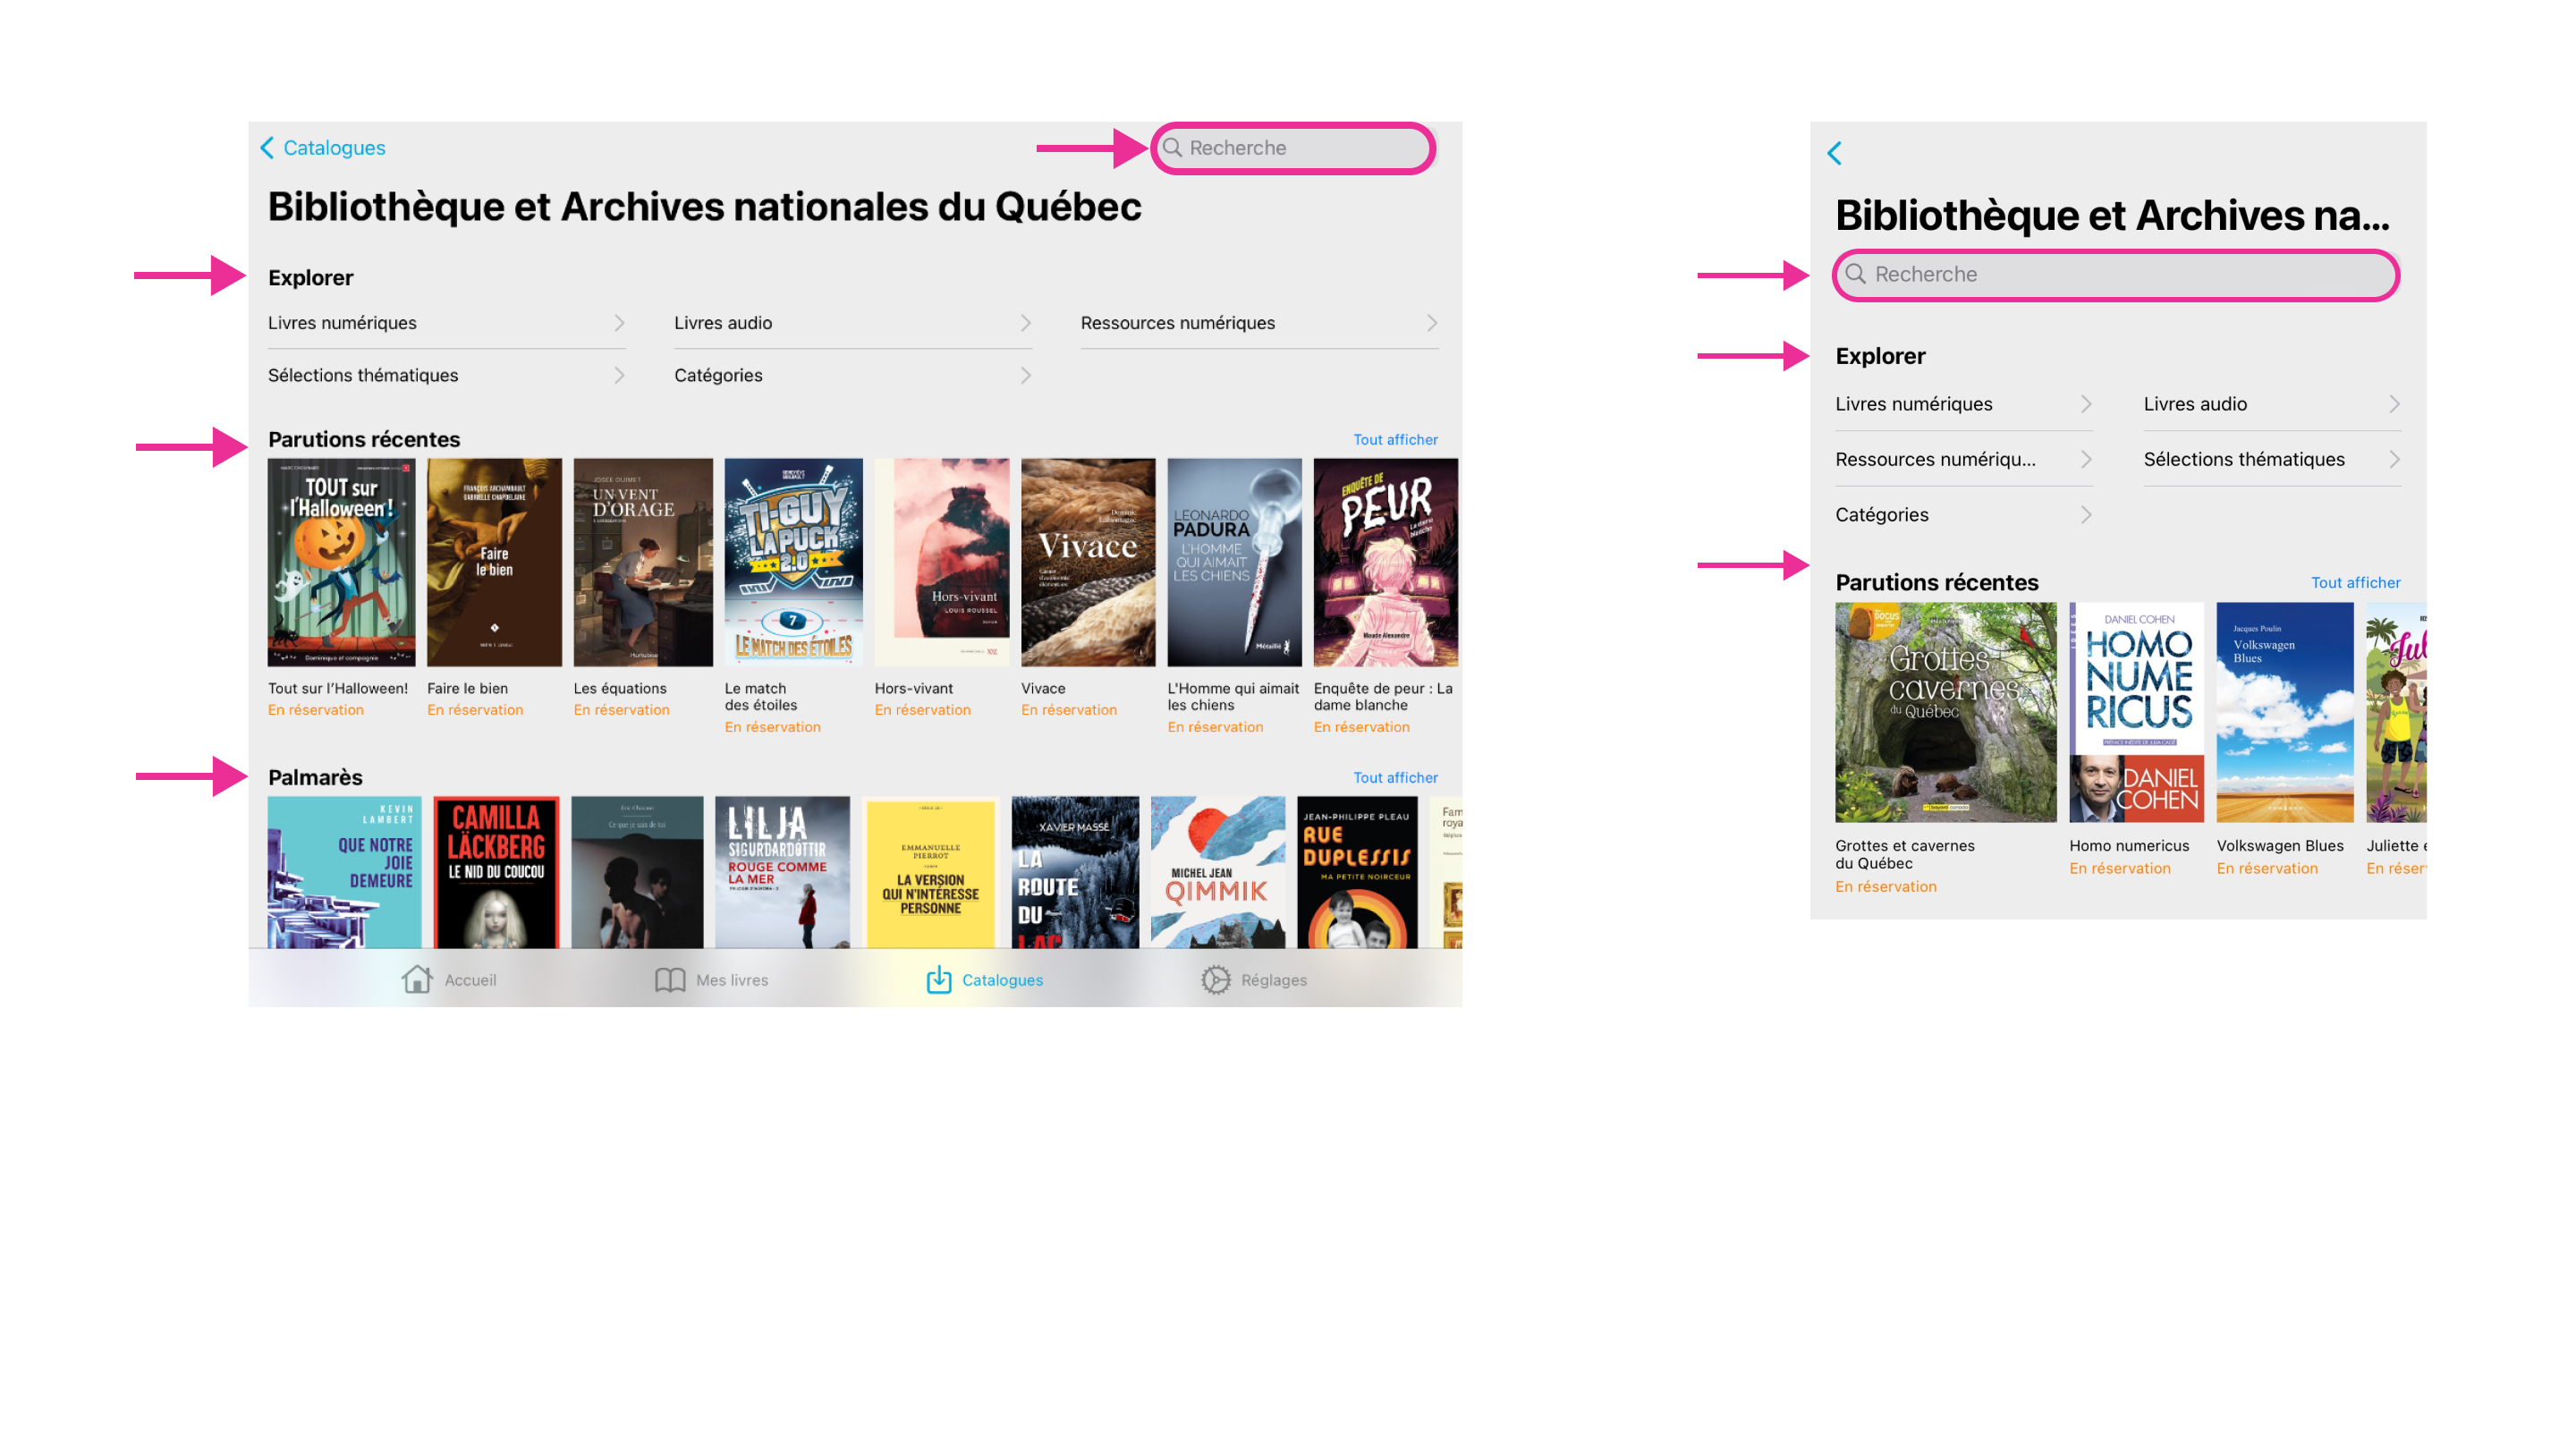
Task: Click the Volkswagen Blues title text
Action: click(x=2280, y=846)
